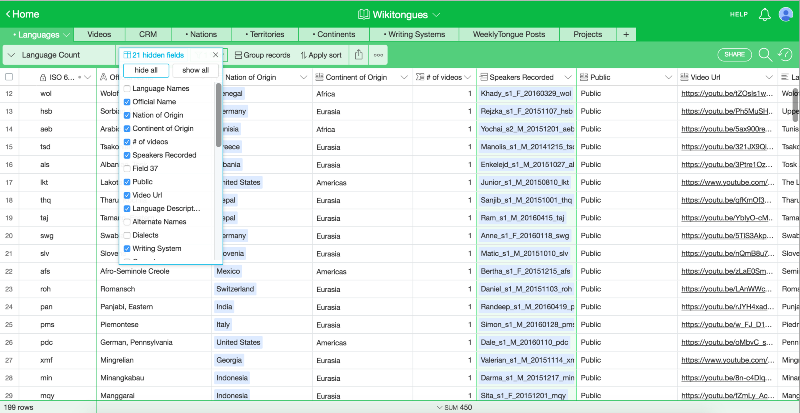This screenshot has width=800, height=413.
Task: Open Speakers Recorded column menu arrow
Action: pos(568,78)
